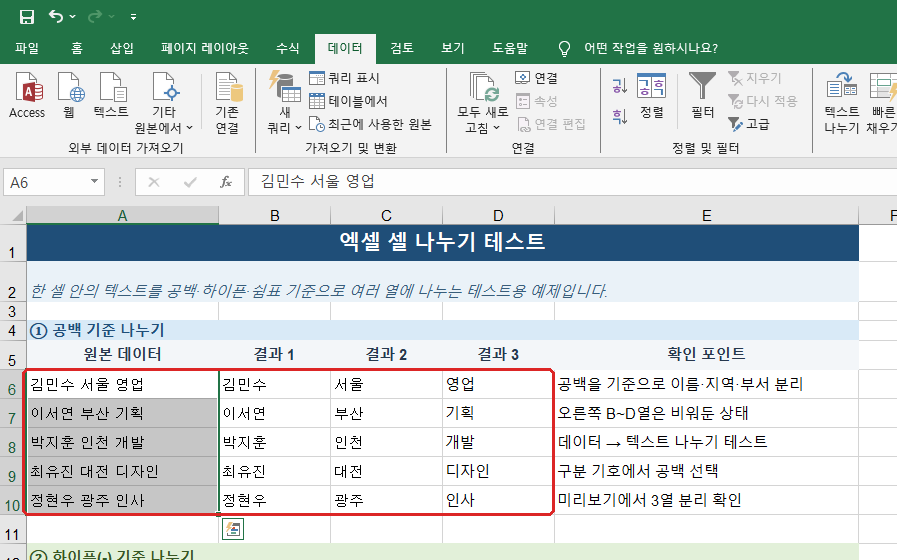Click cell 이서연 부산 기획
897x560 pixels.
[122, 413]
